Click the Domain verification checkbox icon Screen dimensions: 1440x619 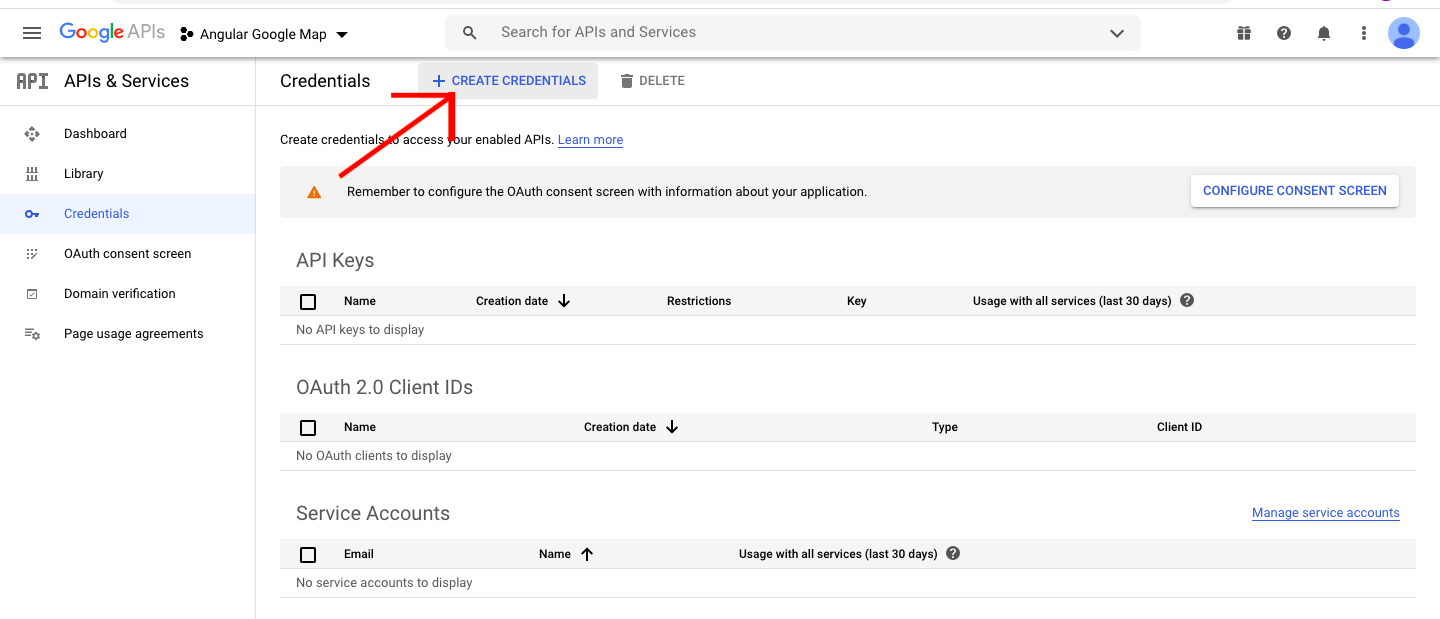click(x=32, y=294)
